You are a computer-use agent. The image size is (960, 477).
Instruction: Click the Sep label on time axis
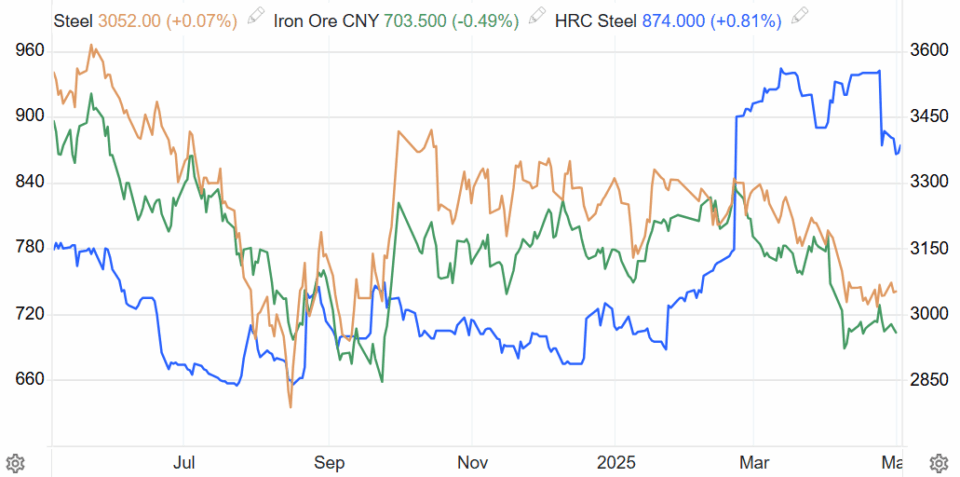click(x=329, y=461)
